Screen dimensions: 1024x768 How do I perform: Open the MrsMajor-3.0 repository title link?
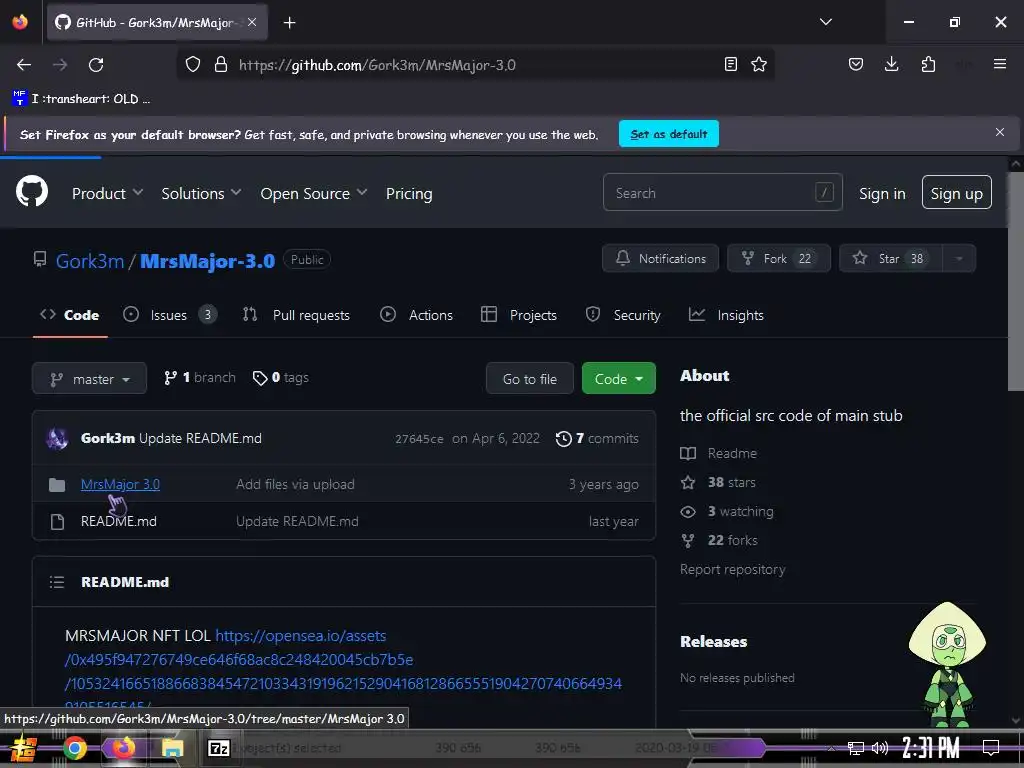(x=207, y=261)
